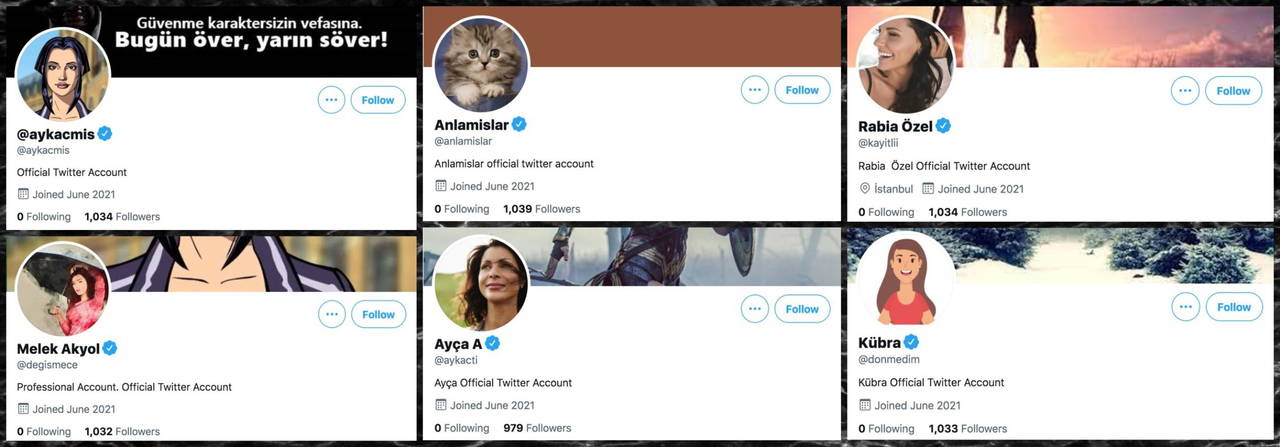Open the kitten profile picture of Anlamislar

pos(482,65)
